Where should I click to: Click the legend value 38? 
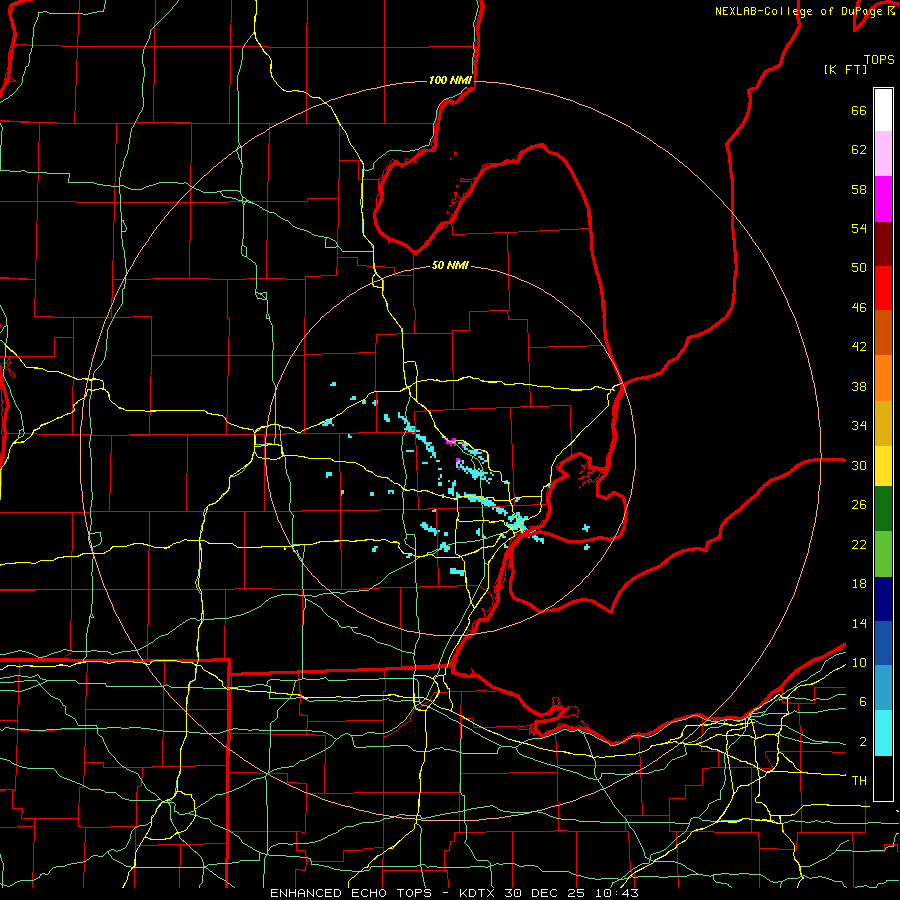coord(859,386)
